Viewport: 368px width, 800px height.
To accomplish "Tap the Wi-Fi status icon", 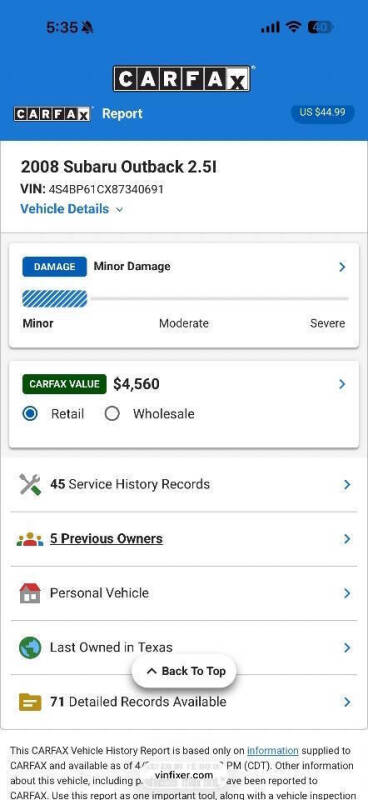I will (293, 27).
